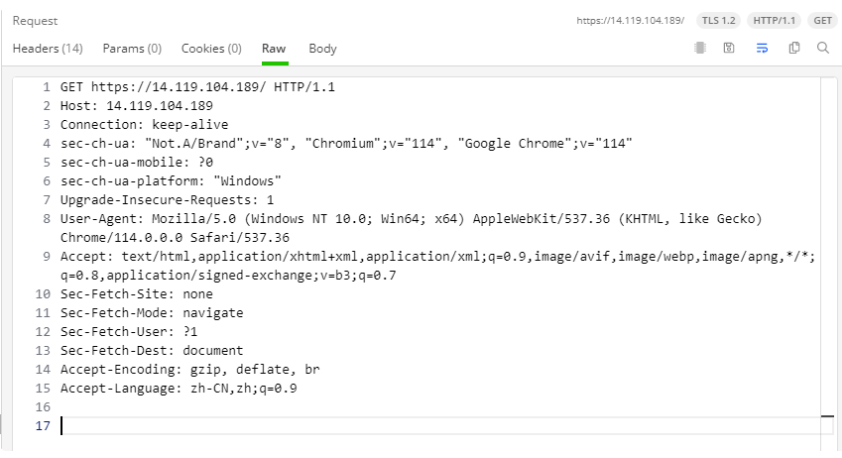
Task: Open search with the magnifier icon
Action: [x=823, y=48]
